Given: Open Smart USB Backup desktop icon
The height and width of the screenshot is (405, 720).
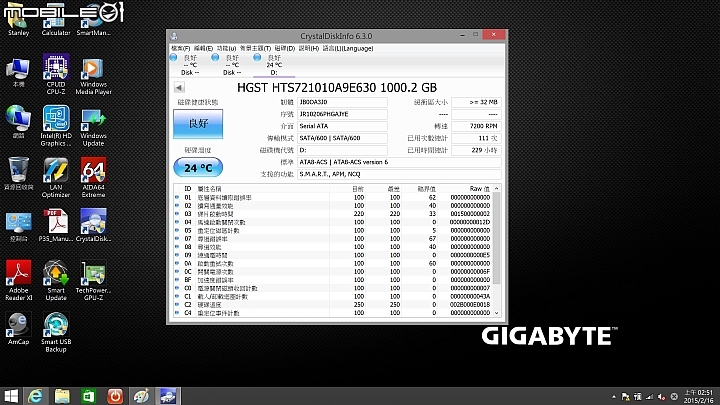Looking at the screenshot, I should (56, 332).
